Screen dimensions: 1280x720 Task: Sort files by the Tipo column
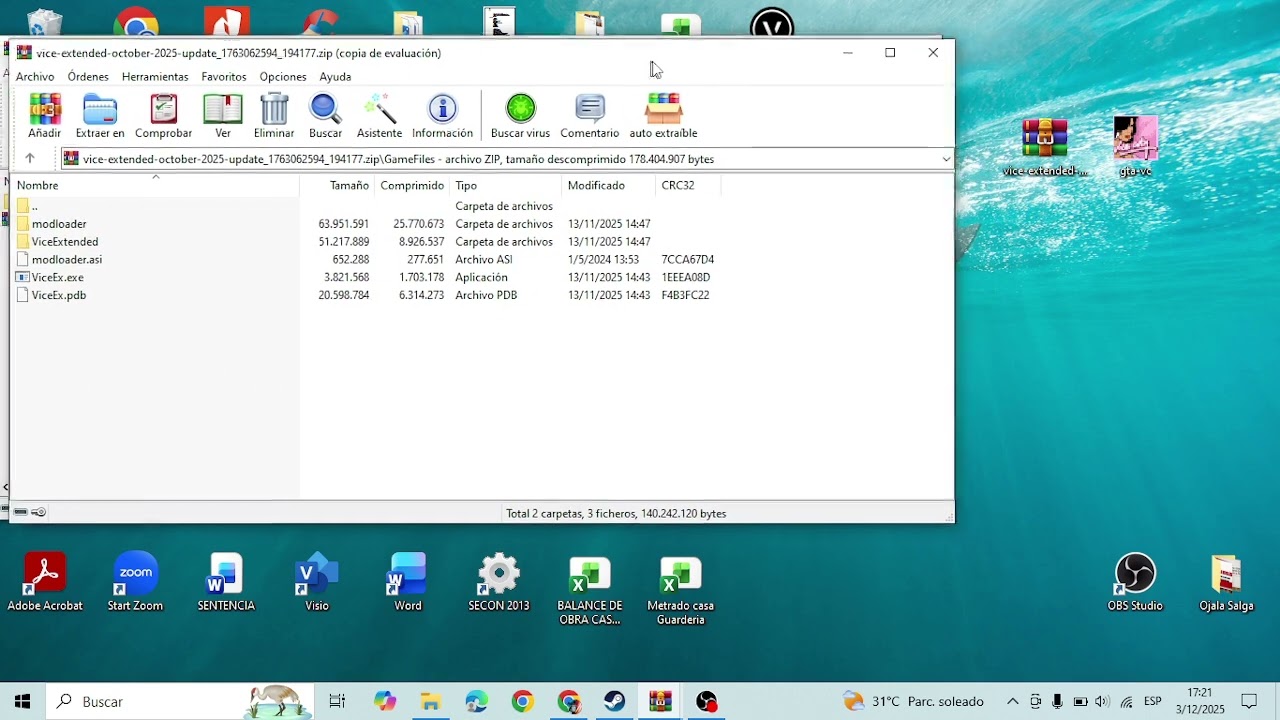(x=506, y=185)
